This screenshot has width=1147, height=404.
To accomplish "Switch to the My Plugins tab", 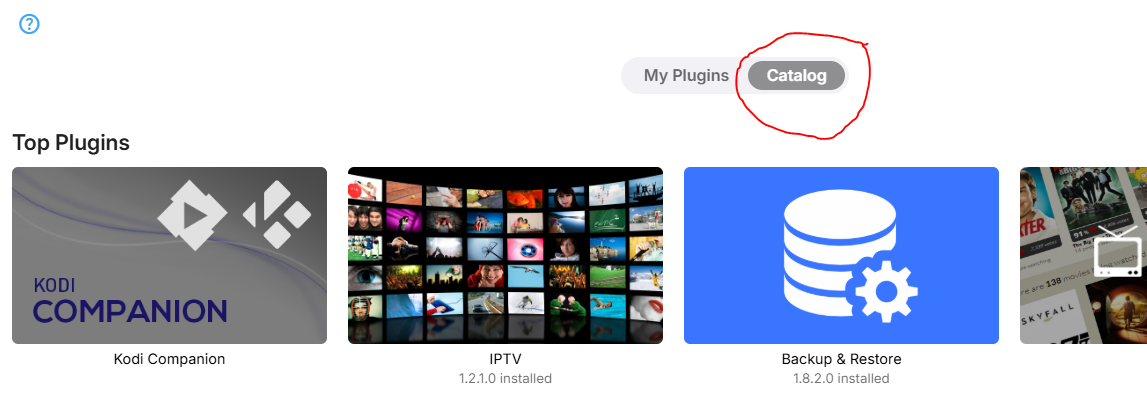I will (x=686, y=75).
